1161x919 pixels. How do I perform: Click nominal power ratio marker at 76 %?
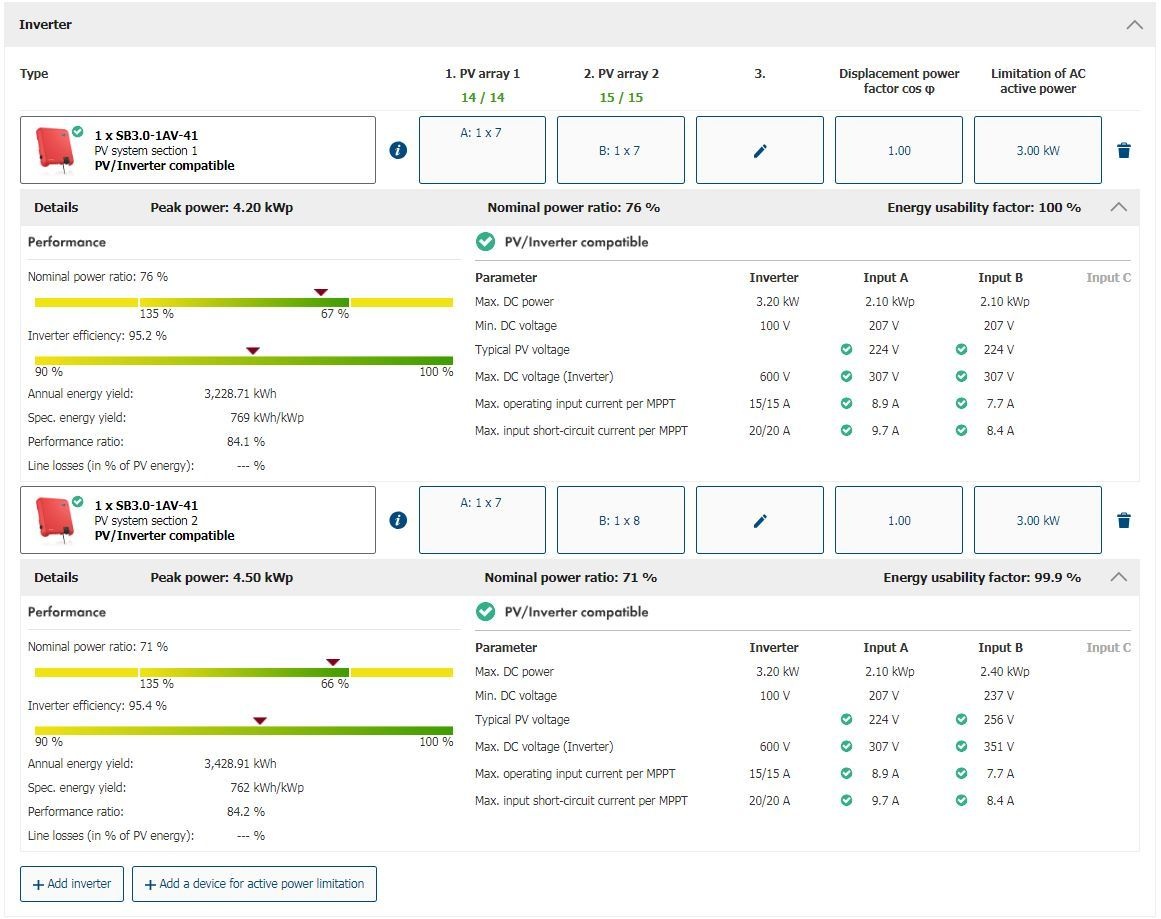click(x=321, y=292)
